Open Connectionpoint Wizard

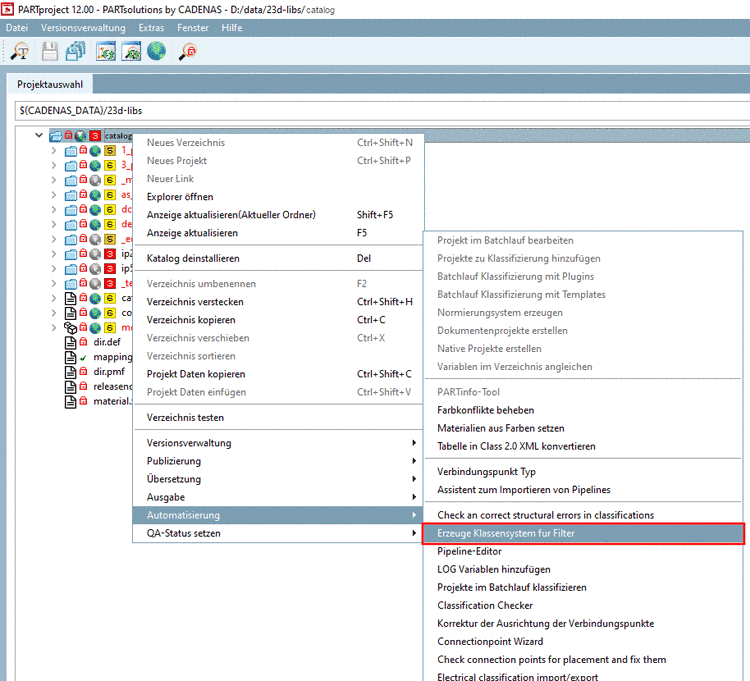(583, 642)
